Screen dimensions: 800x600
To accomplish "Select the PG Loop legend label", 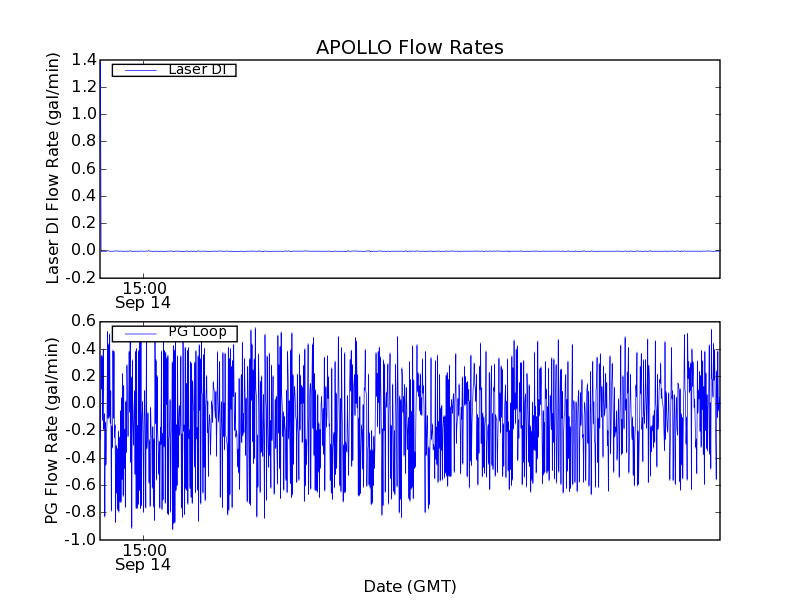I will pyautogui.click(x=197, y=332).
